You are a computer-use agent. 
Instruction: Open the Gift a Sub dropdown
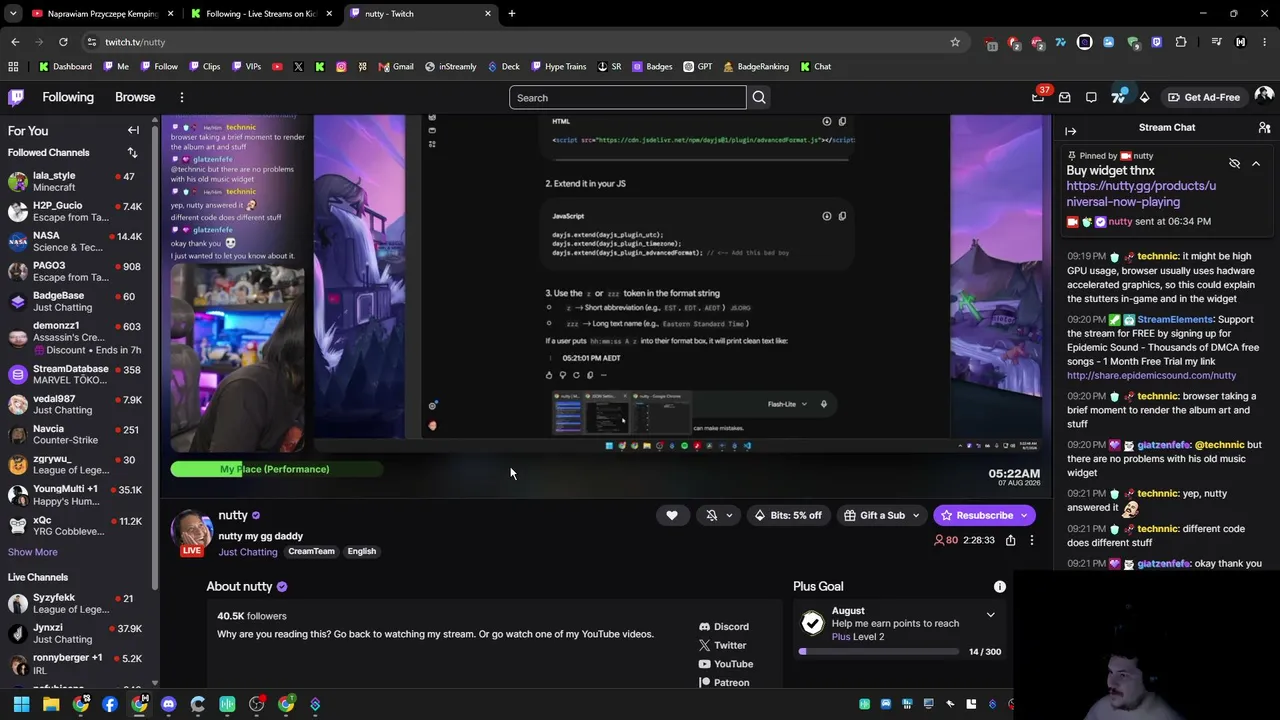point(915,516)
